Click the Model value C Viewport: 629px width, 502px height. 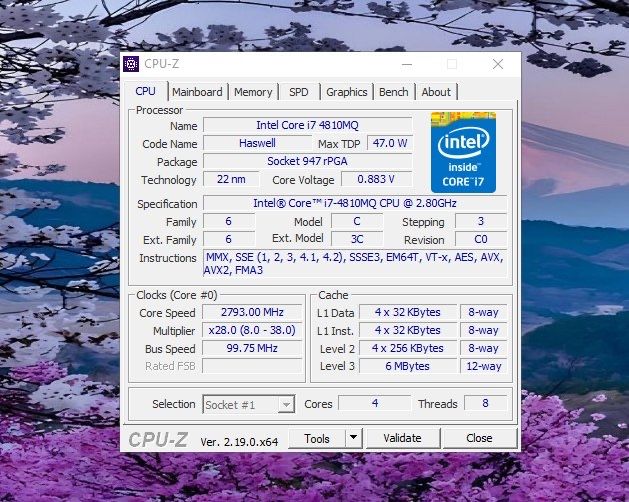357,222
